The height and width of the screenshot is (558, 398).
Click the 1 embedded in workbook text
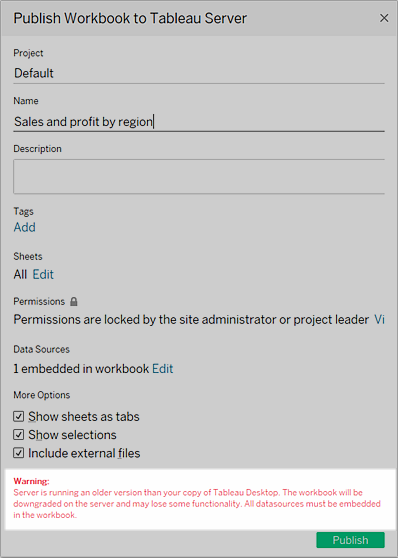[x=81, y=369]
